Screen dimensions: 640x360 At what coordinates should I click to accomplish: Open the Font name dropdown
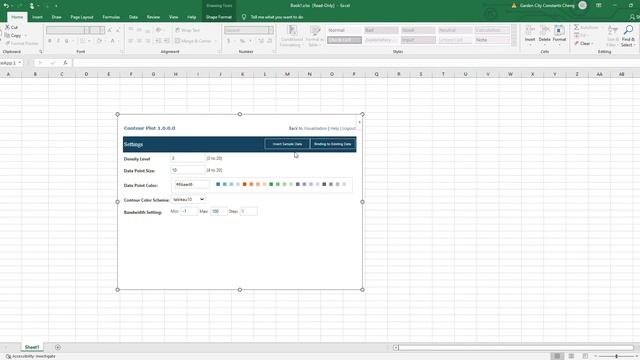87,30
